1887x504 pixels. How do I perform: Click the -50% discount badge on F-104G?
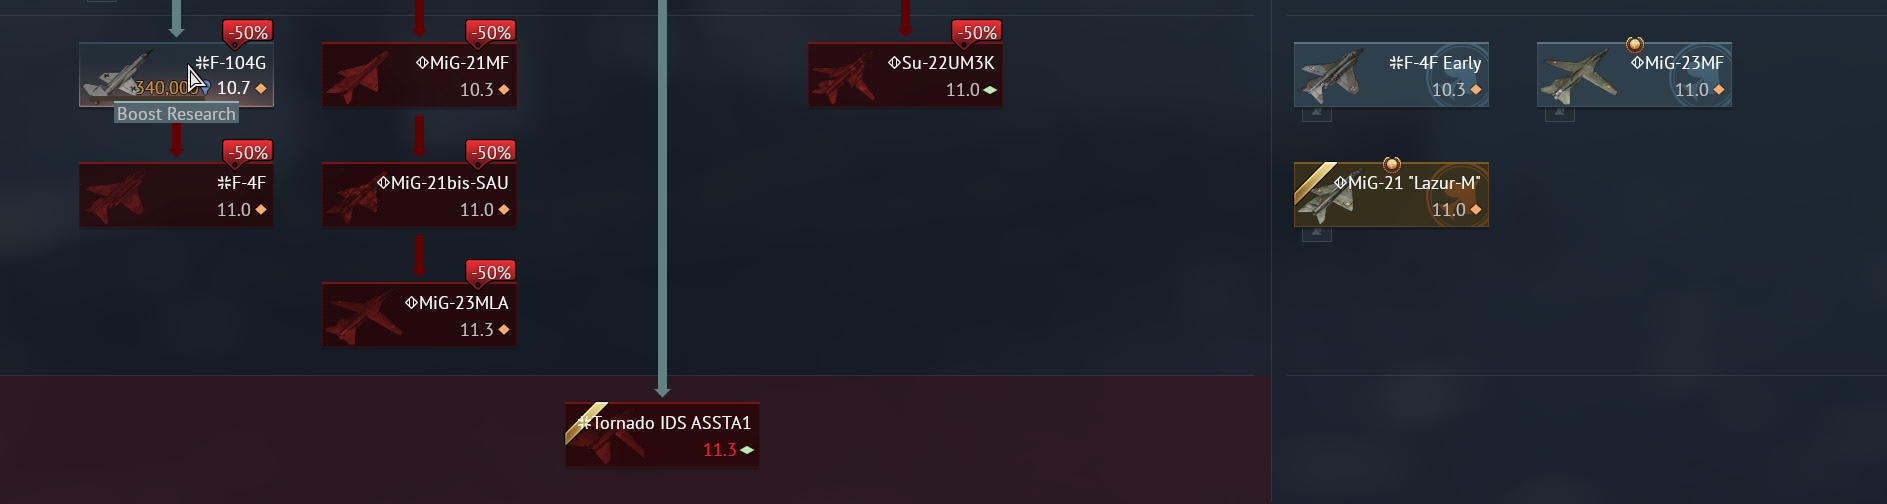pyautogui.click(x=247, y=32)
